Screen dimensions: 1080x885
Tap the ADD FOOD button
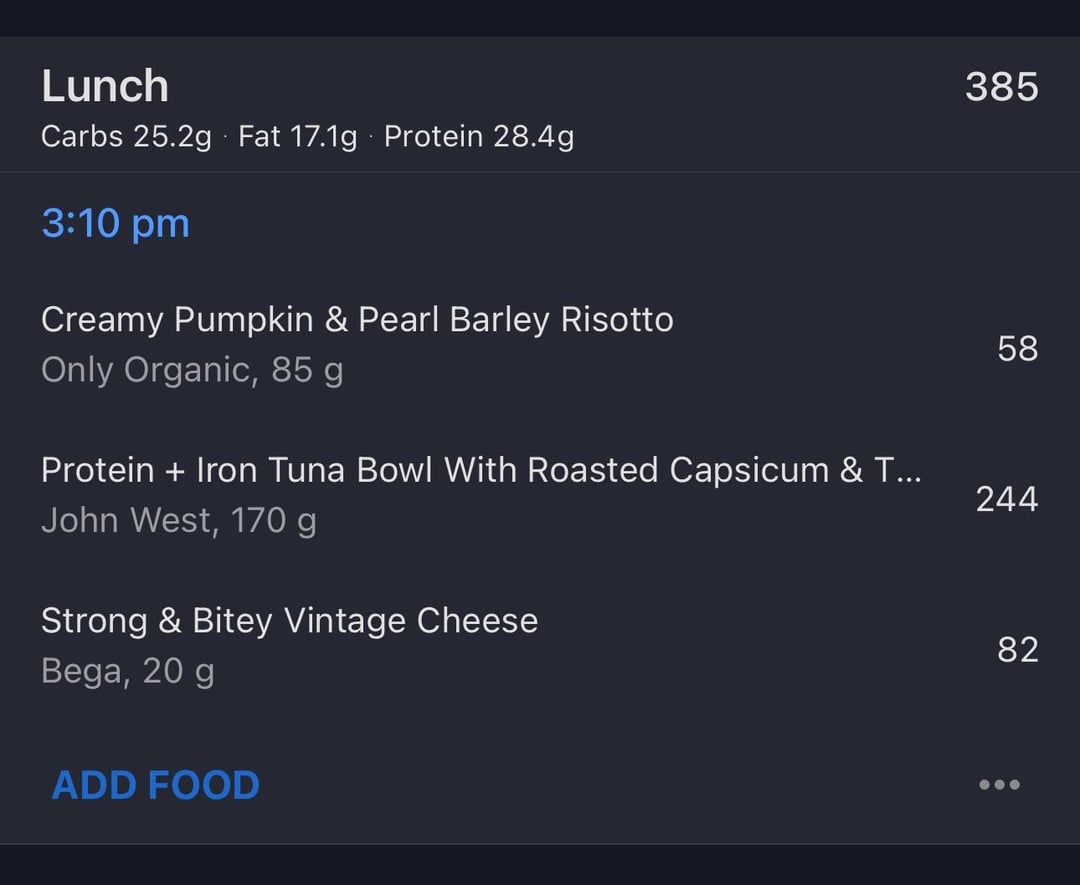click(x=156, y=785)
